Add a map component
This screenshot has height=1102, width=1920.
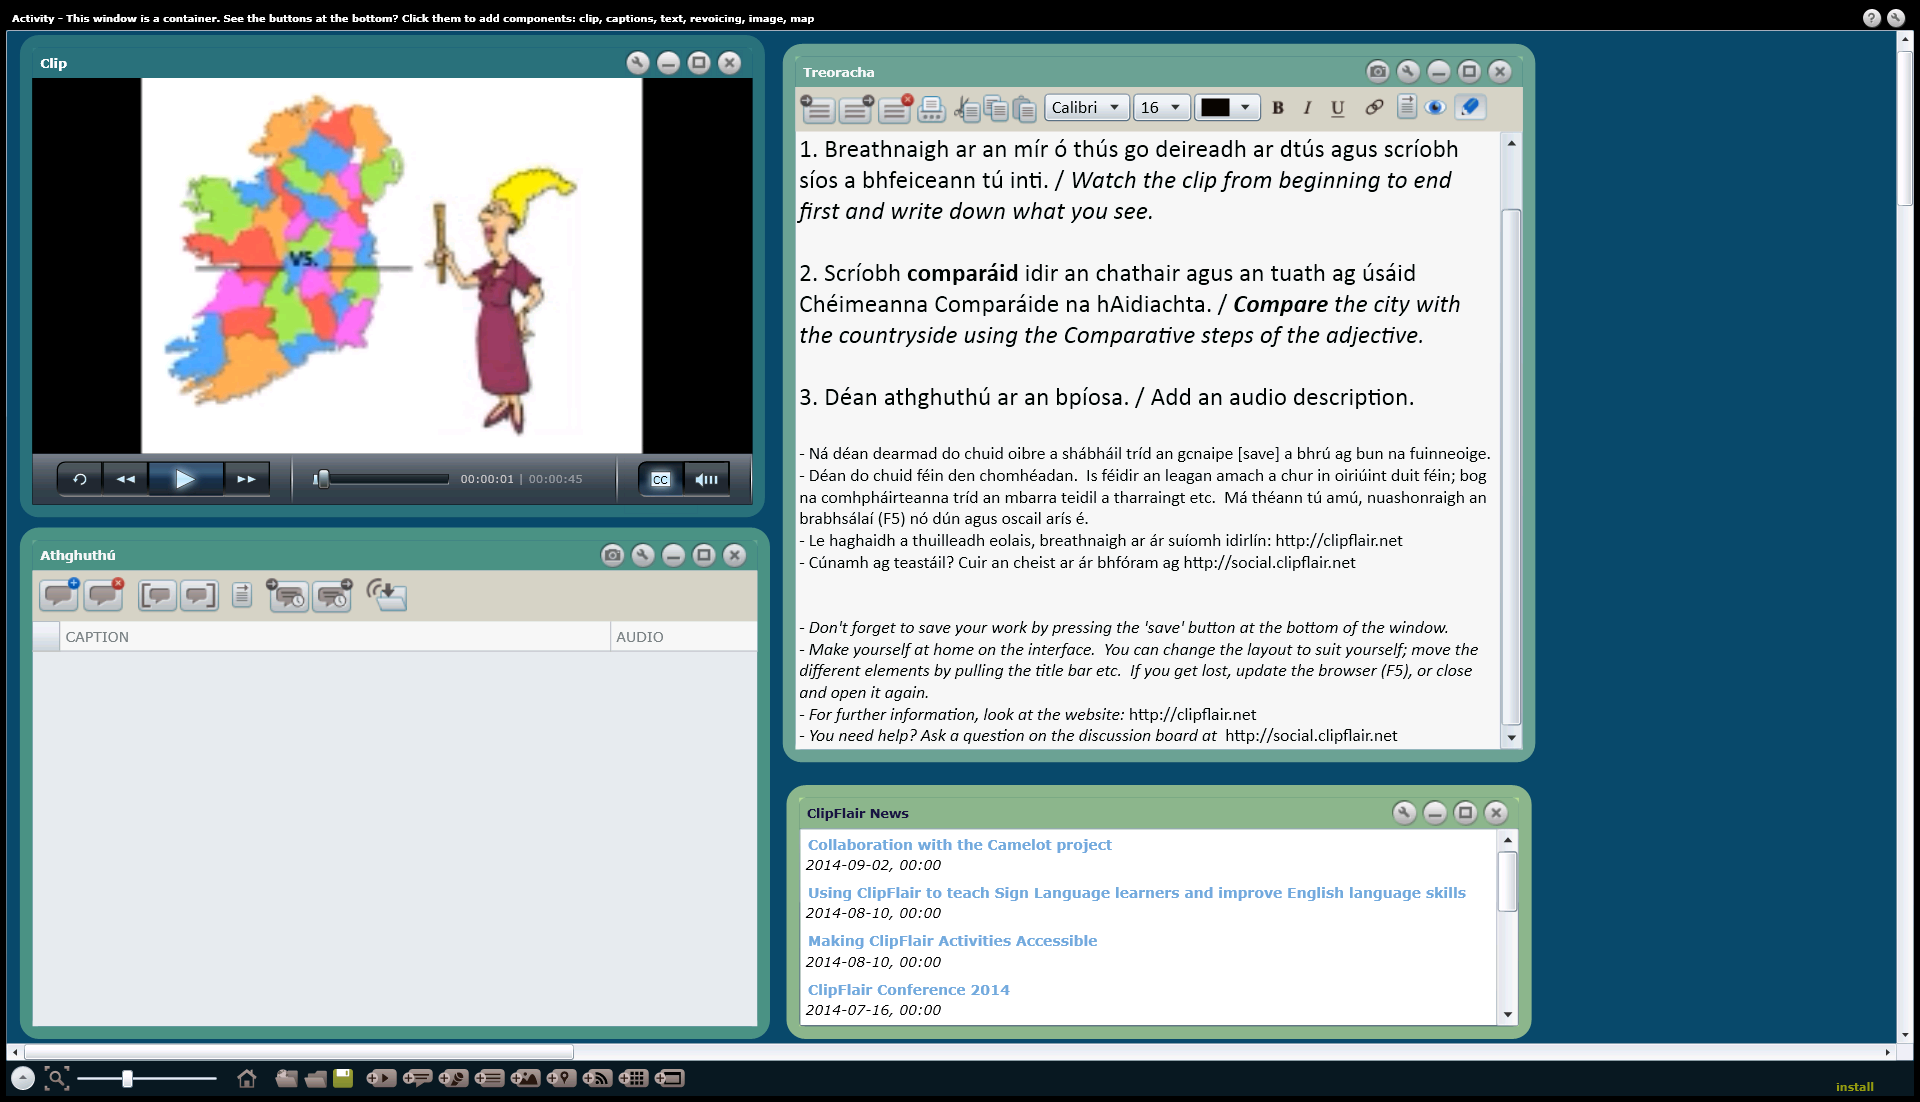pos(561,1078)
